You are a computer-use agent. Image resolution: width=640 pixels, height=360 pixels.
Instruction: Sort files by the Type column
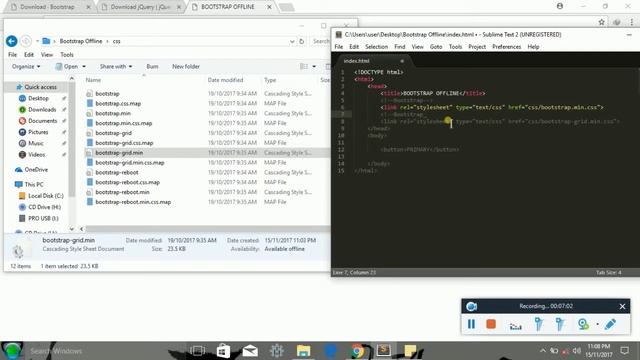[270, 80]
